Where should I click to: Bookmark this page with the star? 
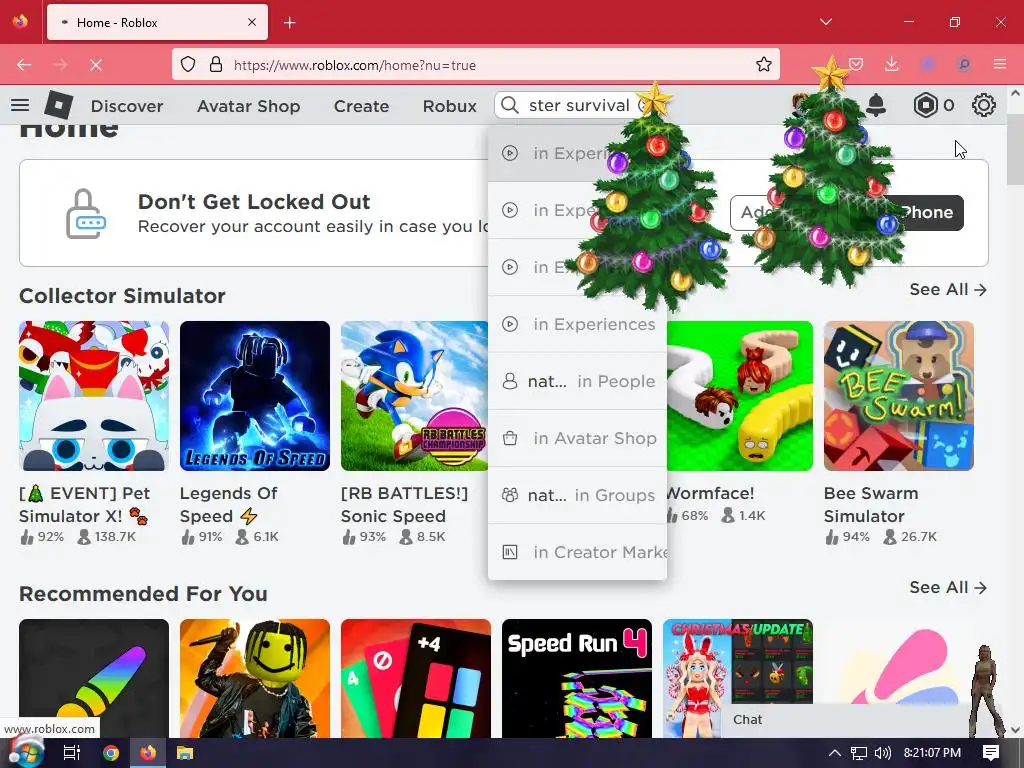(x=763, y=65)
